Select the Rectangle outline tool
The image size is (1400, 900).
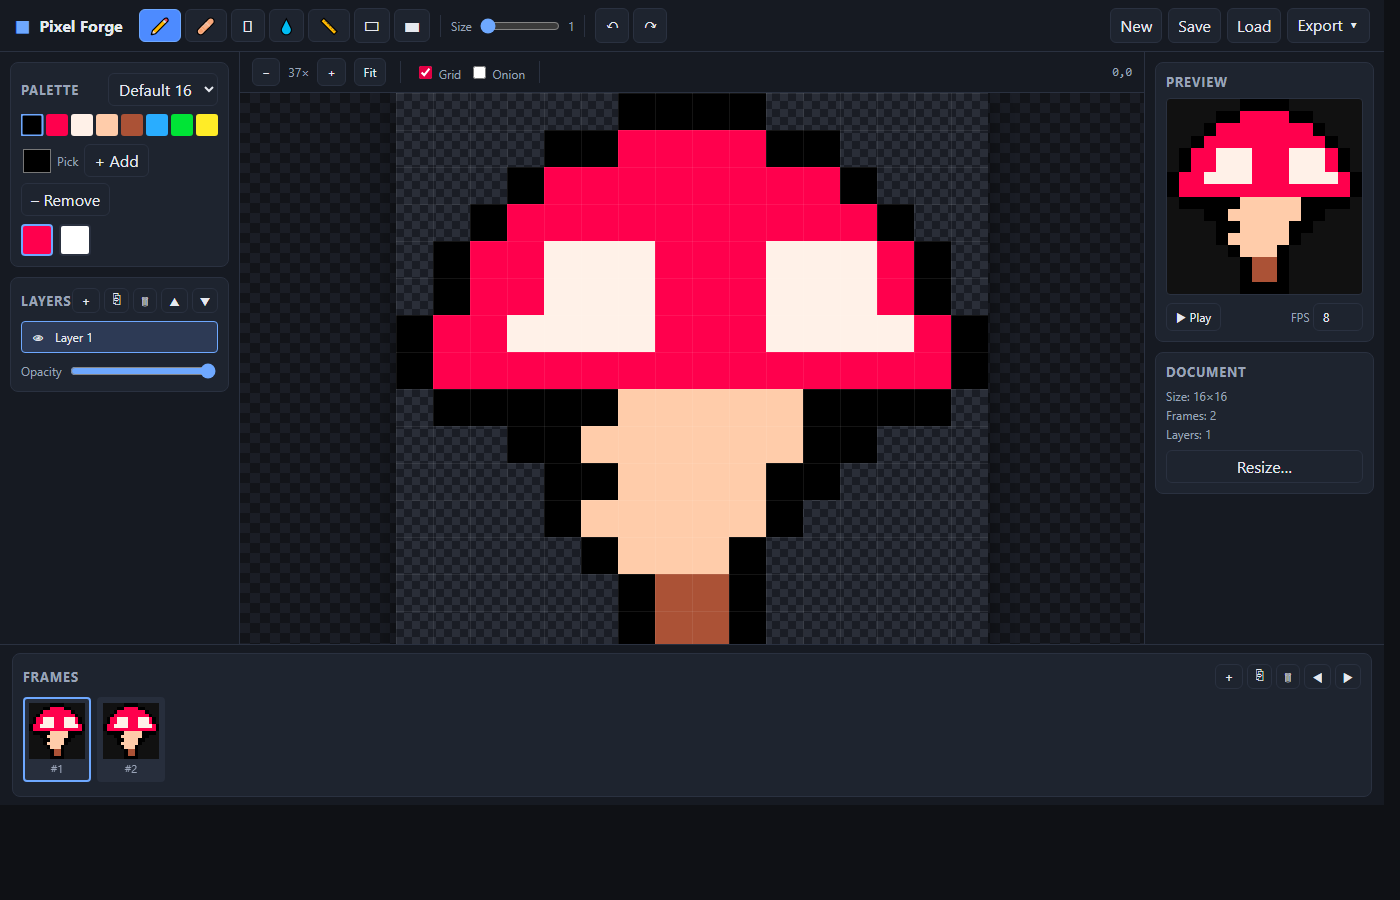pyautogui.click(x=371, y=26)
